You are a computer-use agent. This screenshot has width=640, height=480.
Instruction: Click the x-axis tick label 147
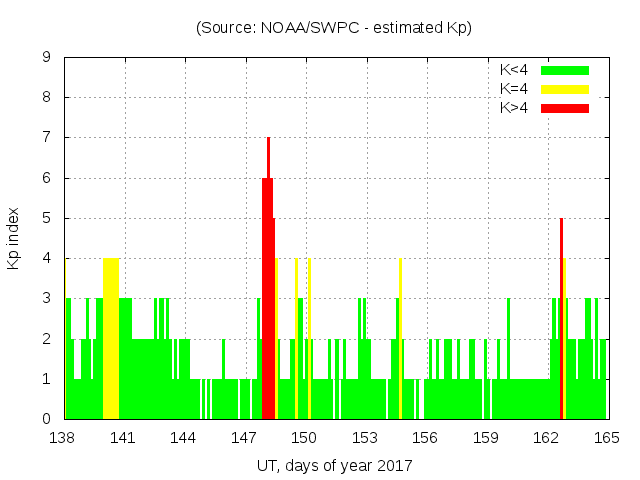pos(245,439)
